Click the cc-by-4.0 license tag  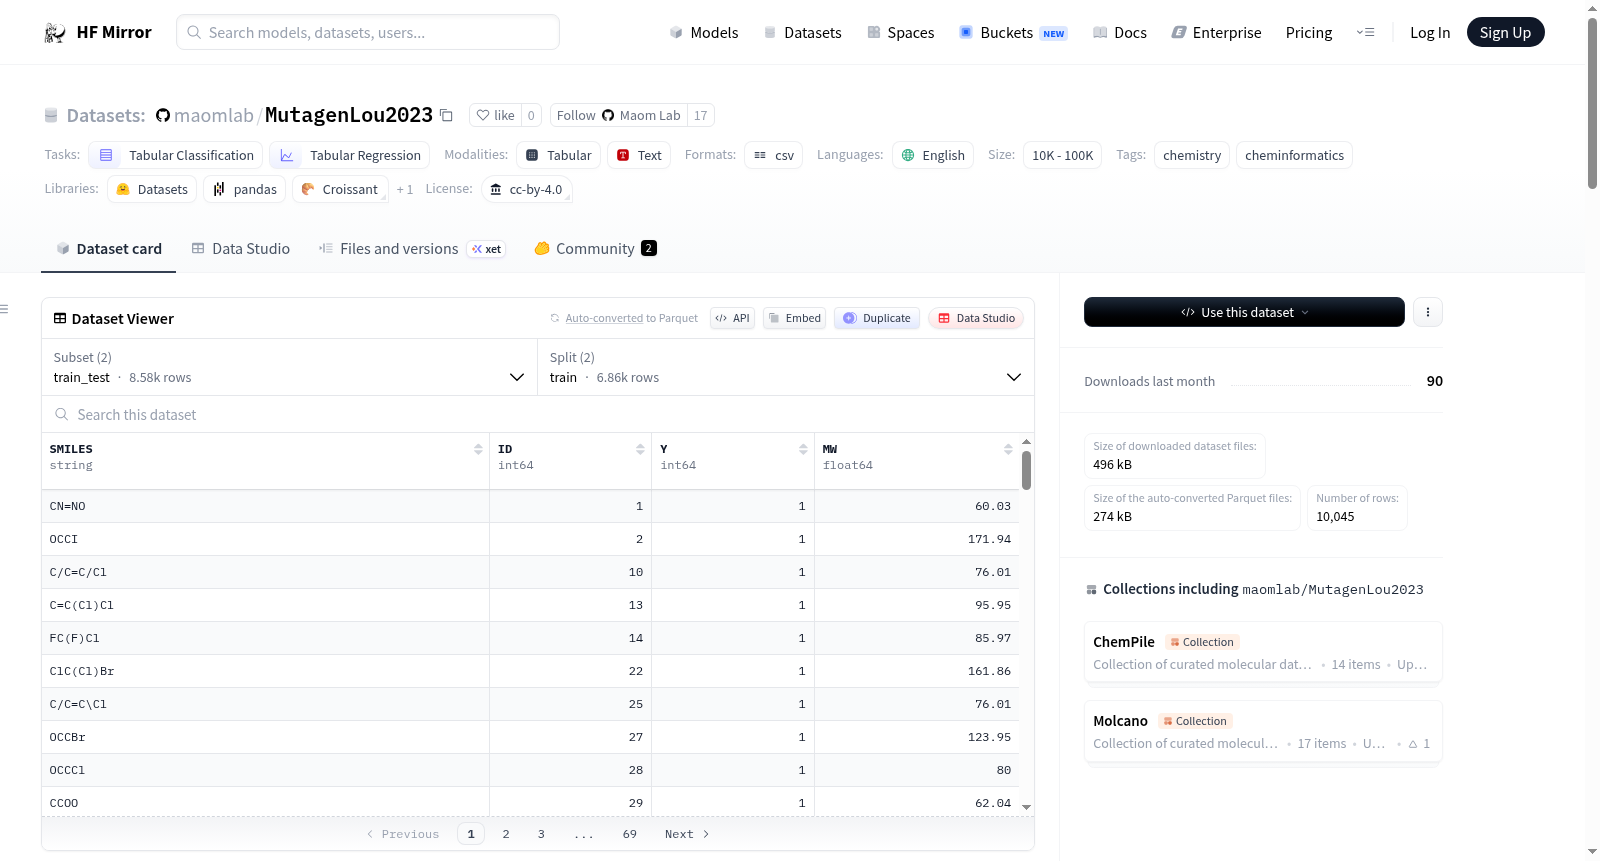tap(527, 189)
